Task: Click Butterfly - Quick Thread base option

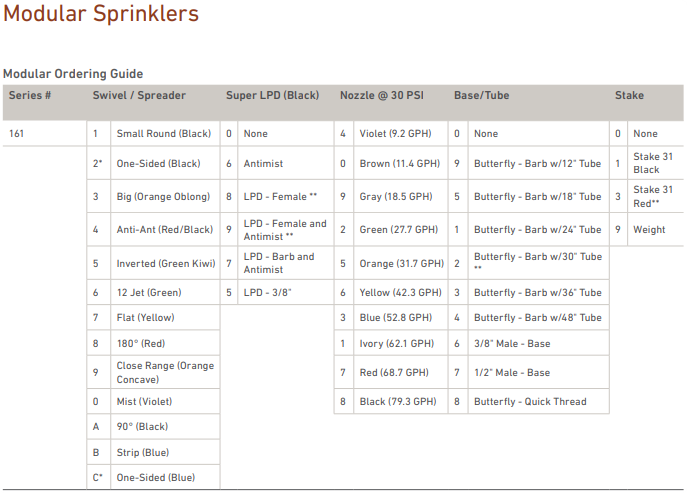Action: [530, 401]
